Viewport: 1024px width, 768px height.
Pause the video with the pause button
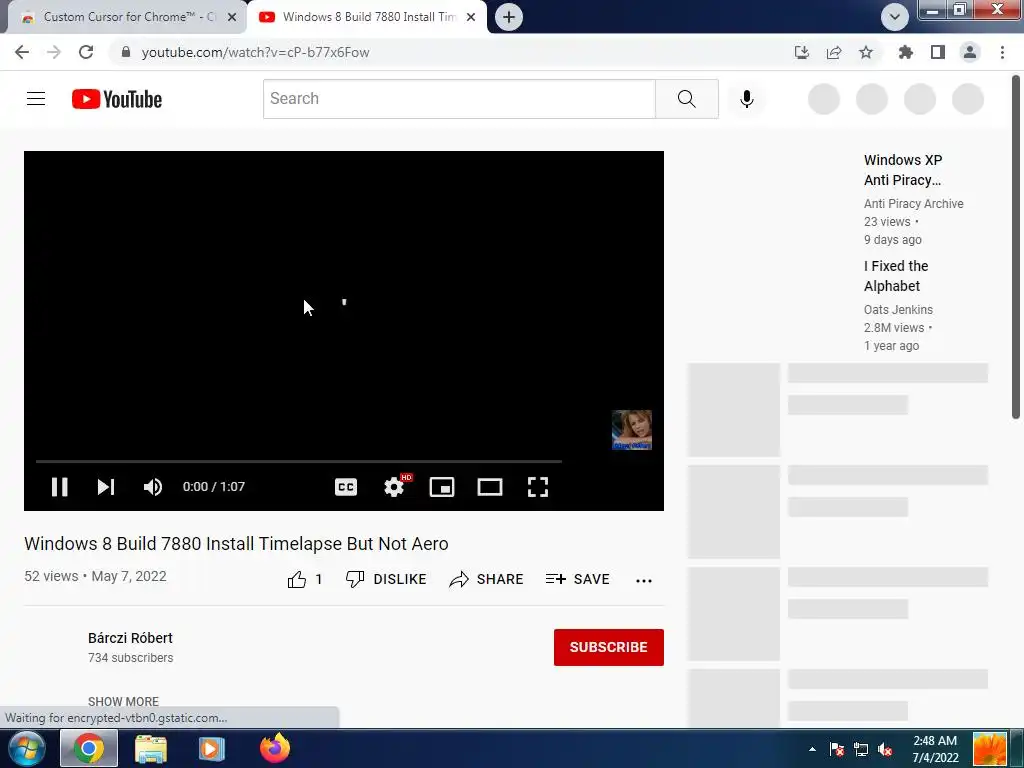click(59, 487)
